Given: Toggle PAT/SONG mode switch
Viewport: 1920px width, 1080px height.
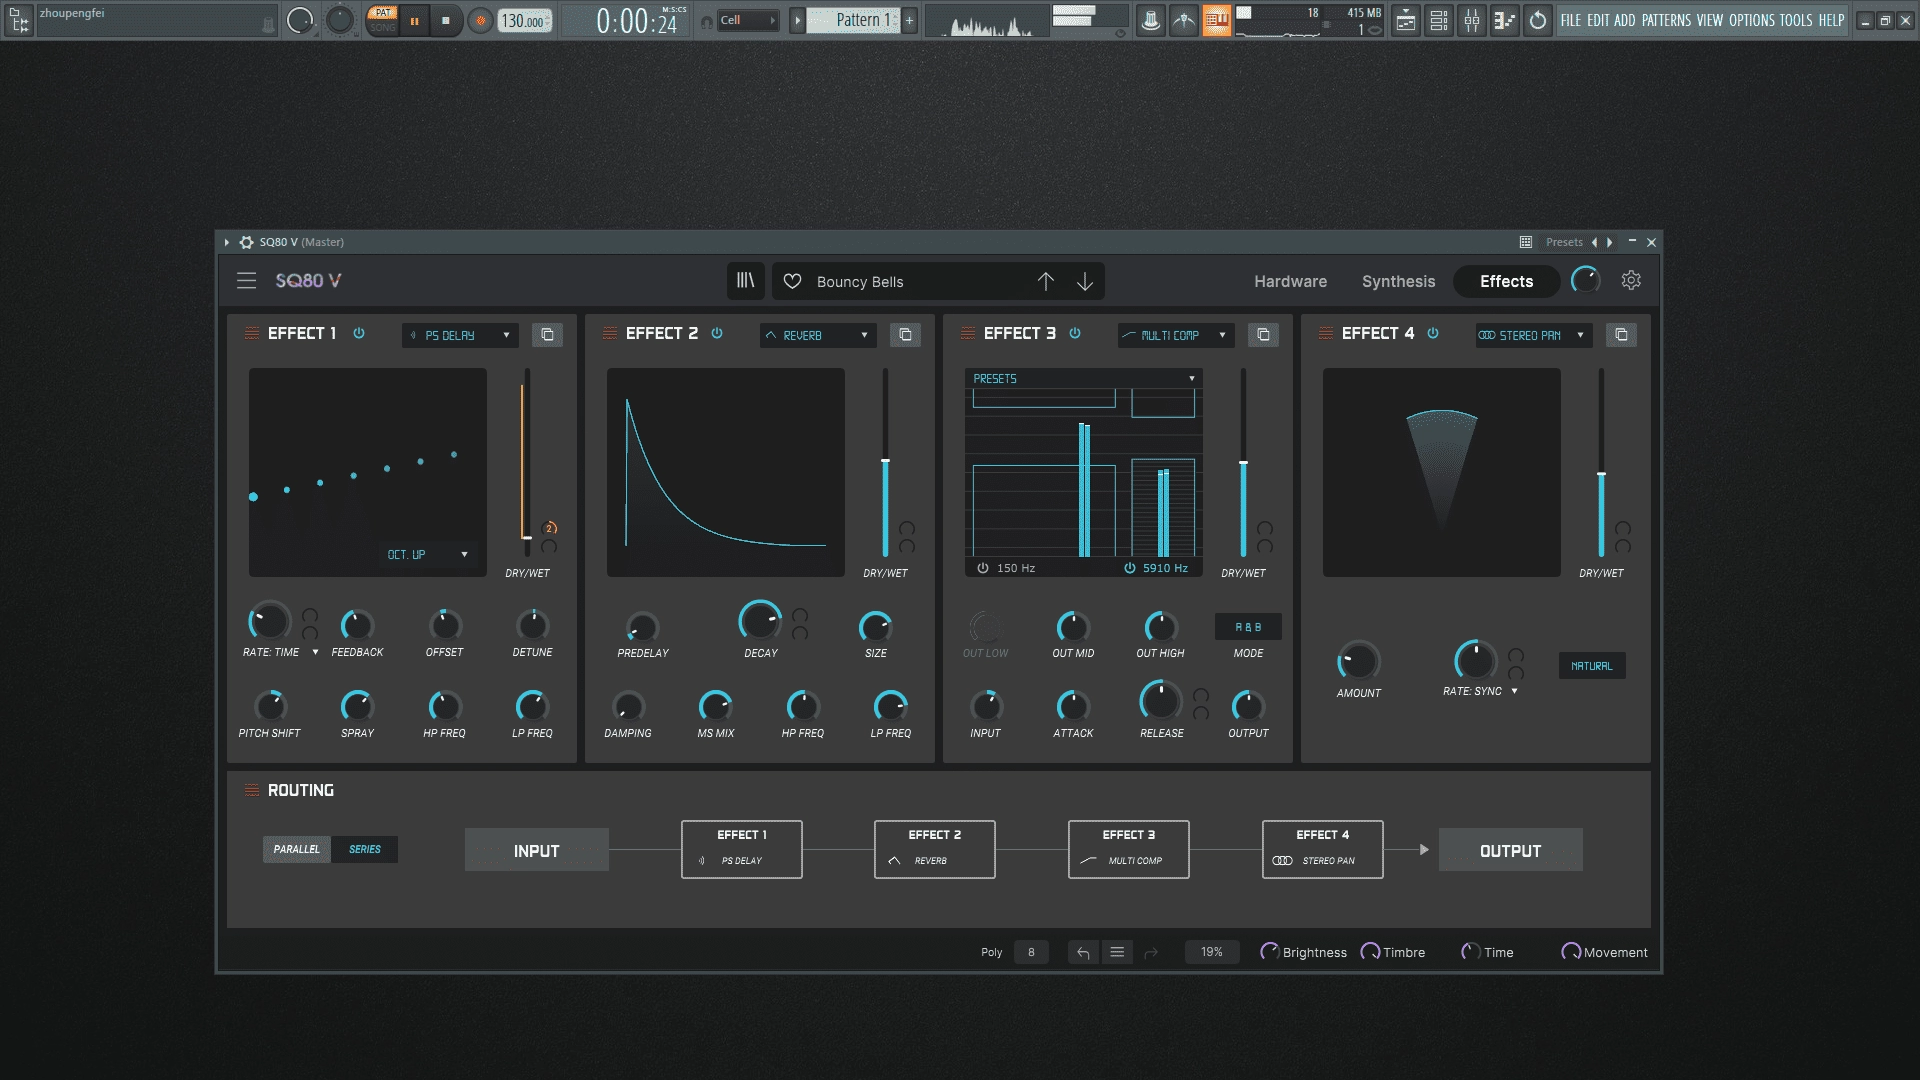Looking at the screenshot, I should click(383, 20).
